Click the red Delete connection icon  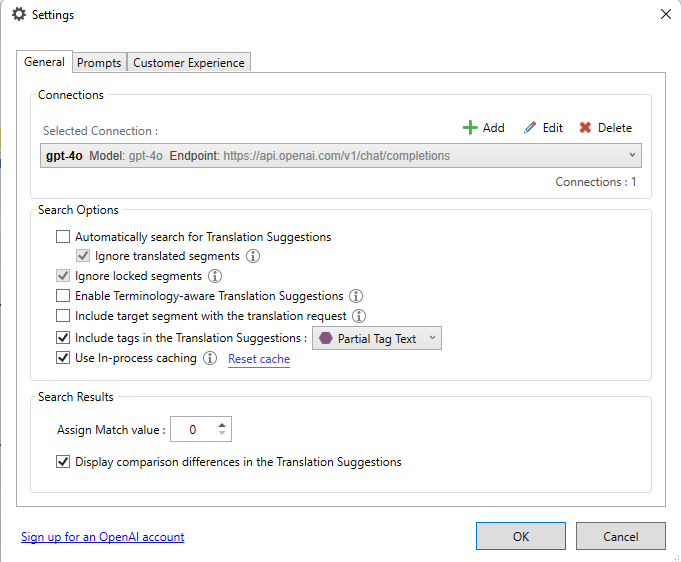585,128
